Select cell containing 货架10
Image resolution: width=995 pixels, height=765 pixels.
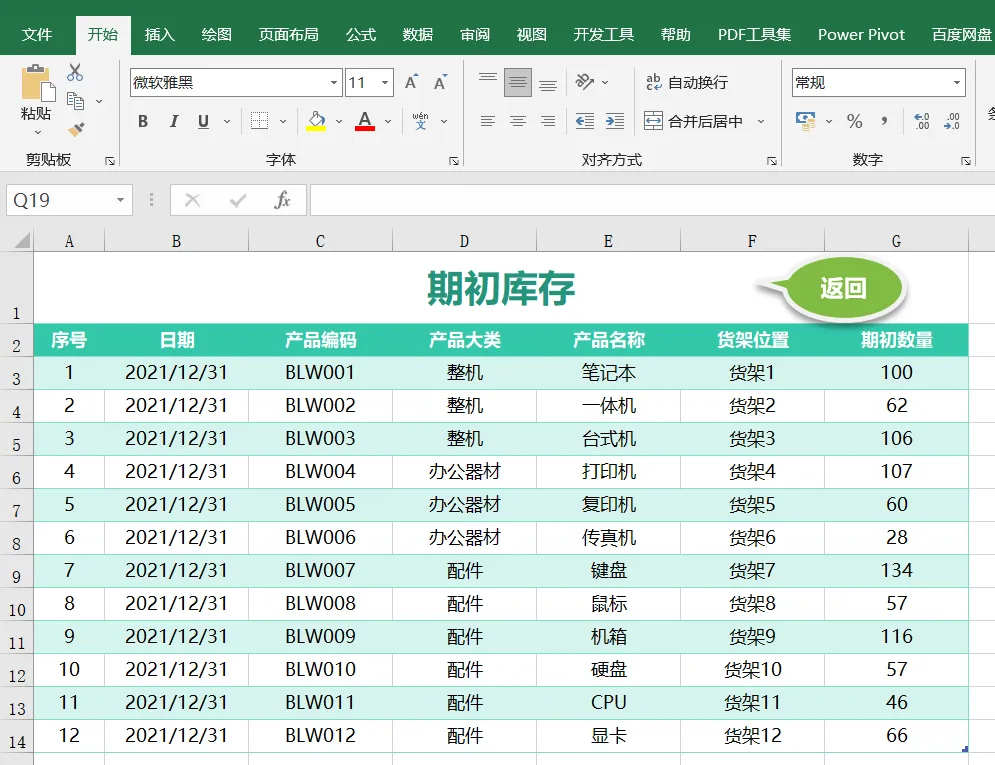pyautogui.click(x=753, y=669)
